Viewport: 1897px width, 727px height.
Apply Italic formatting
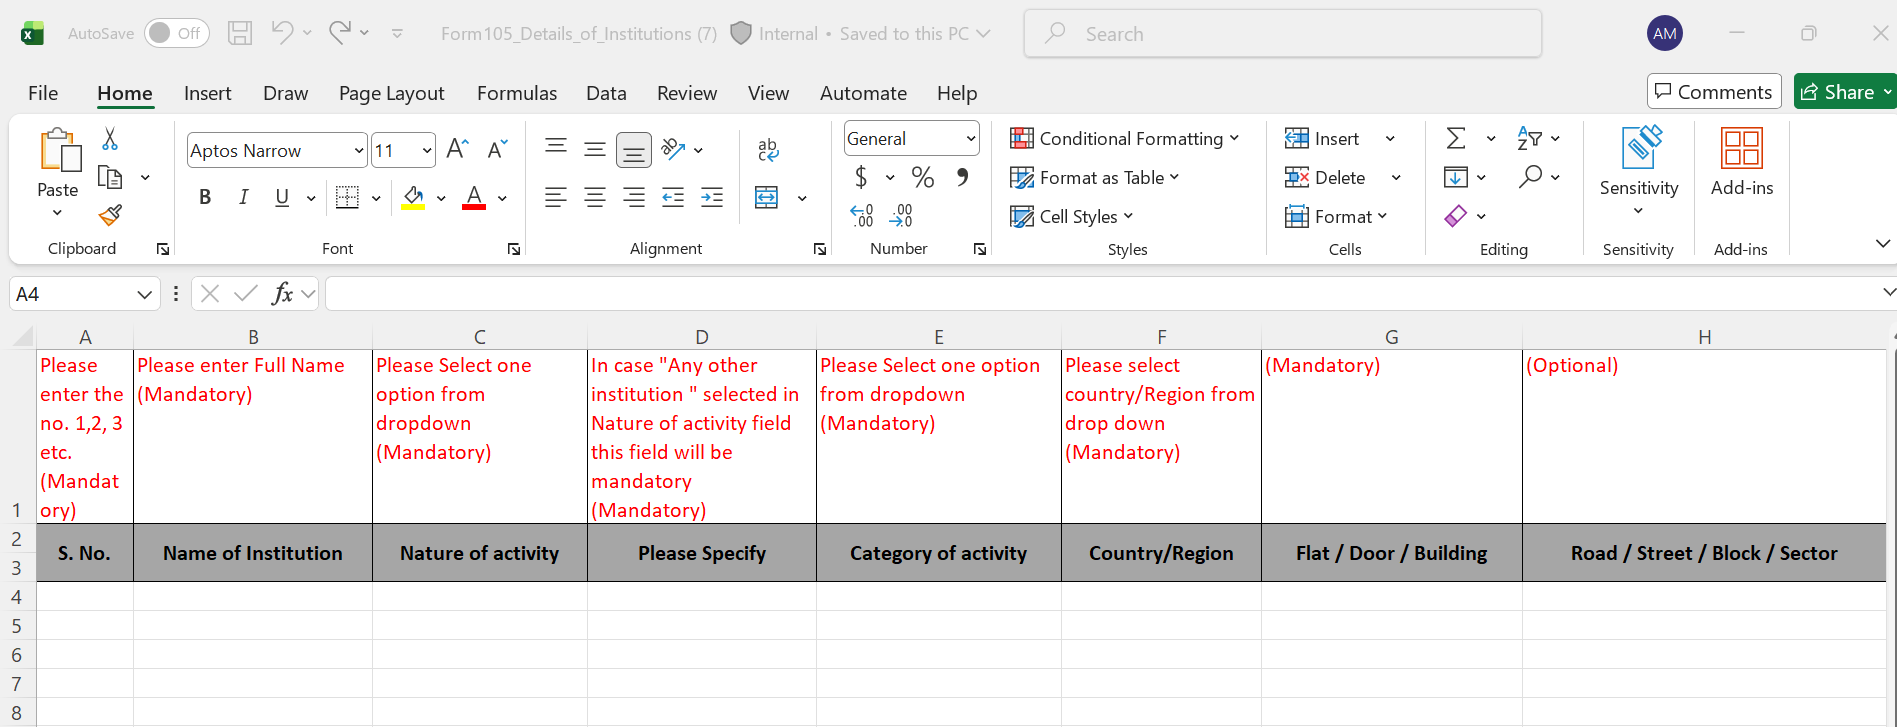243,197
